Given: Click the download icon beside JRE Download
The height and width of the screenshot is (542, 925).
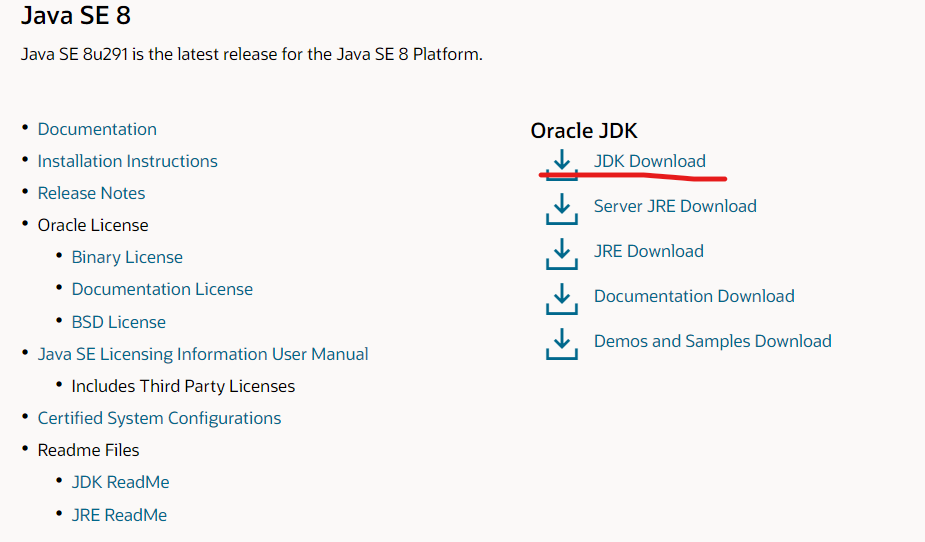Looking at the screenshot, I should (x=562, y=254).
